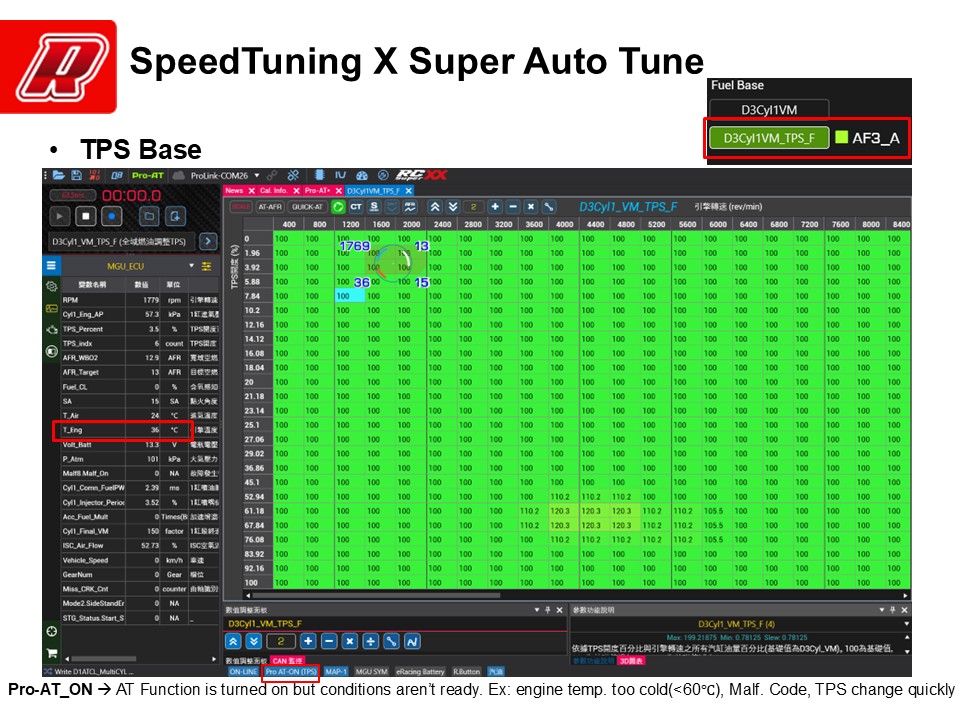Toggle the AT-AFR button

[x=269, y=206]
